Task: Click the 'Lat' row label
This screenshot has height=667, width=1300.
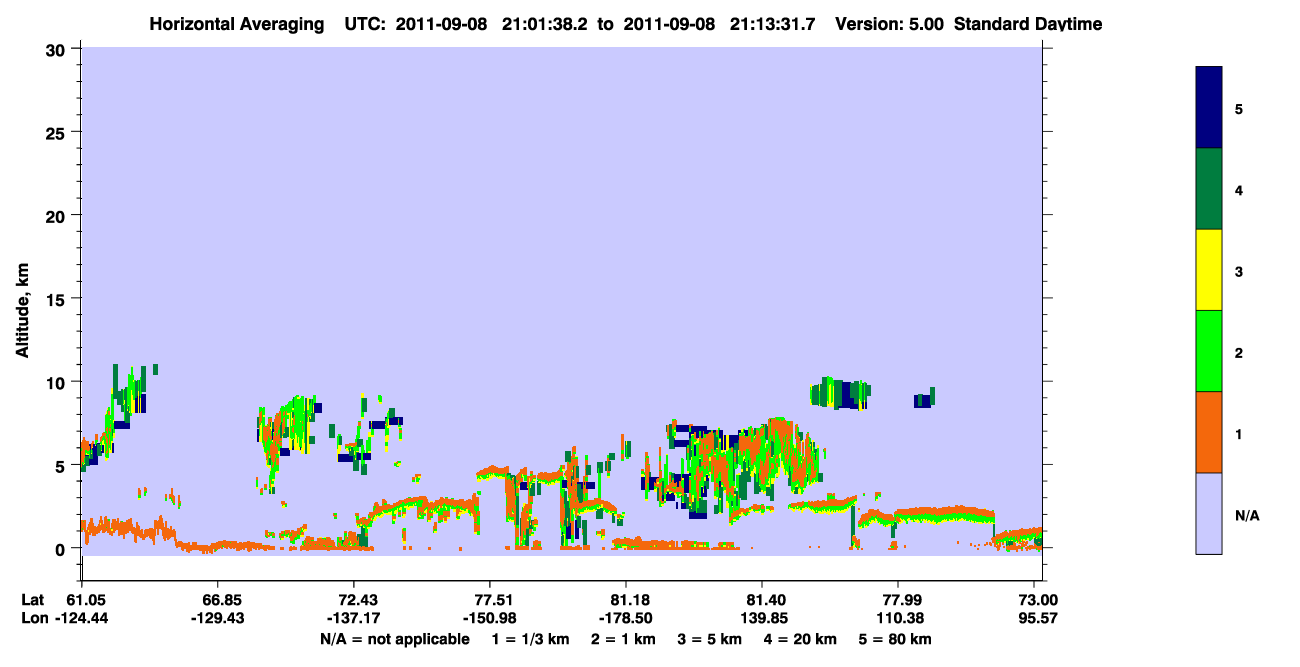Action: point(32,600)
